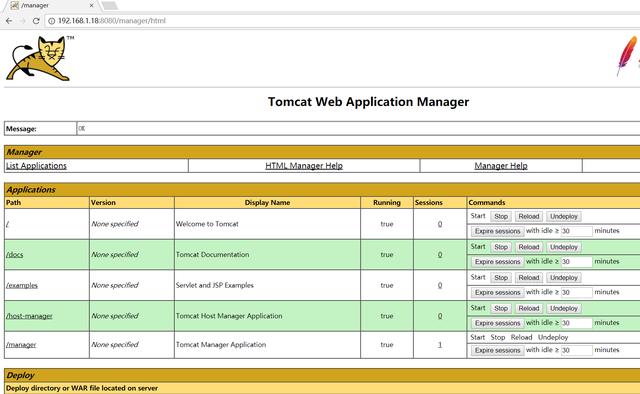Screen dimensions: 640x394
Task: Click idle minutes field for /host-manager
Action: click(x=576, y=323)
